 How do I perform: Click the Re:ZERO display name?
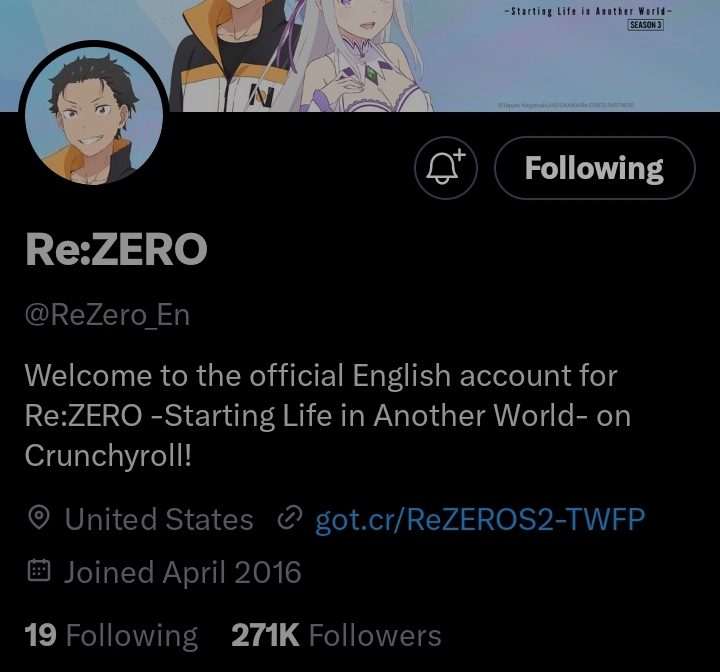point(116,249)
